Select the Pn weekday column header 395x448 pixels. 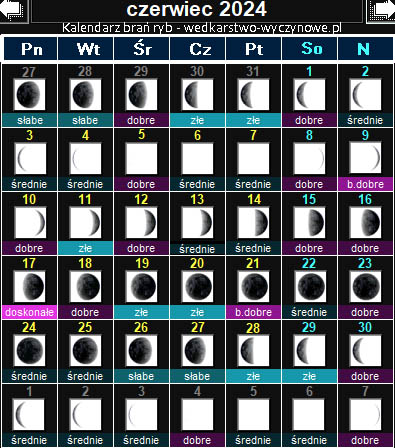click(x=31, y=49)
